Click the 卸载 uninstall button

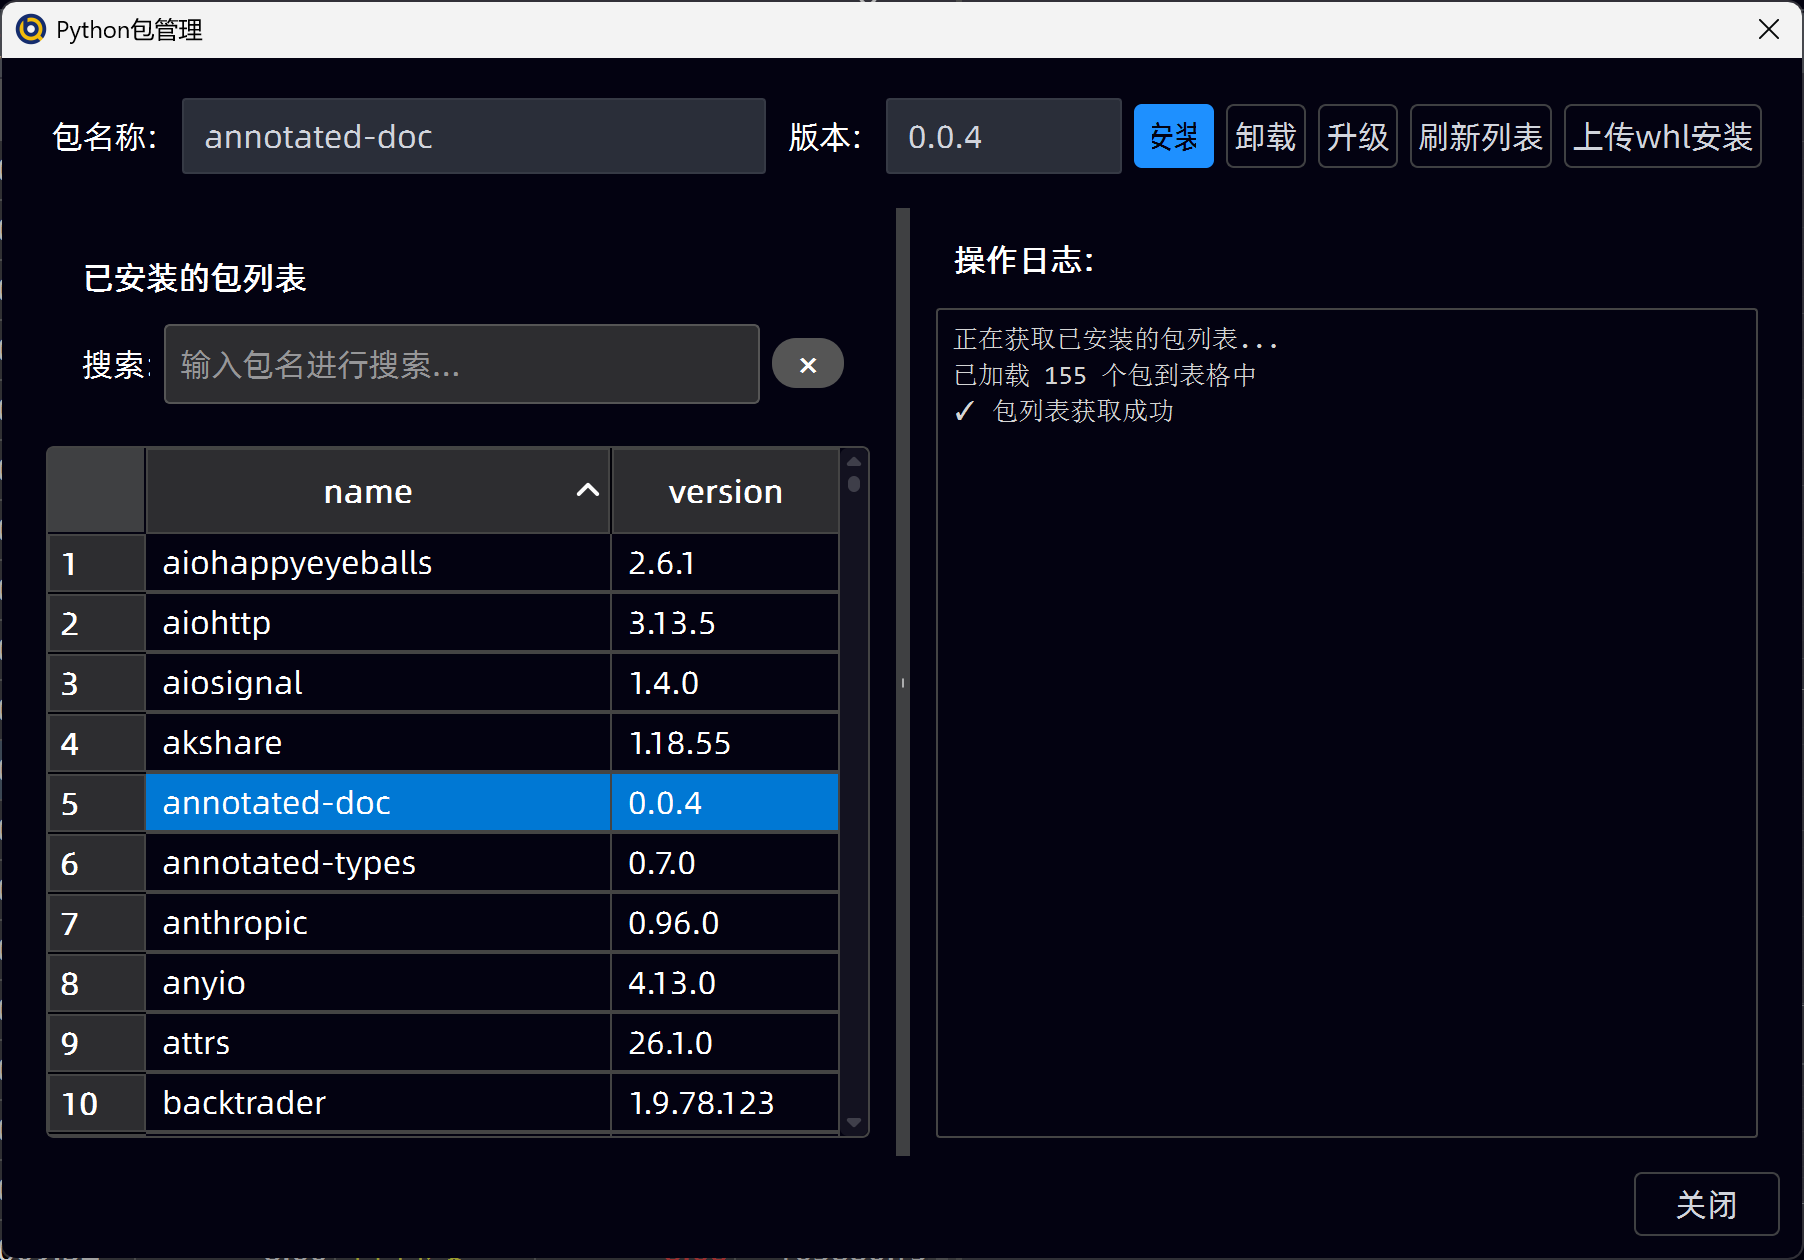tap(1265, 136)
